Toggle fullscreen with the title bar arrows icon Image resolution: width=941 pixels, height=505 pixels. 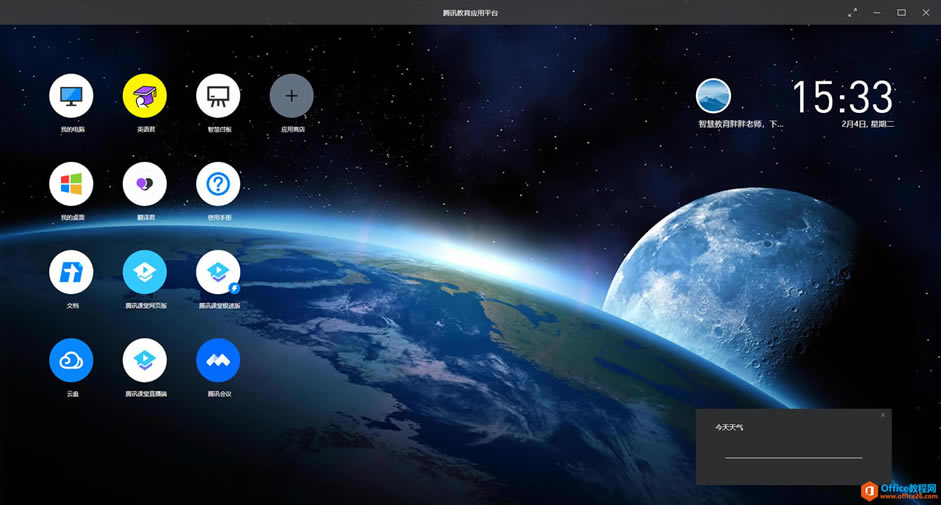852,13
